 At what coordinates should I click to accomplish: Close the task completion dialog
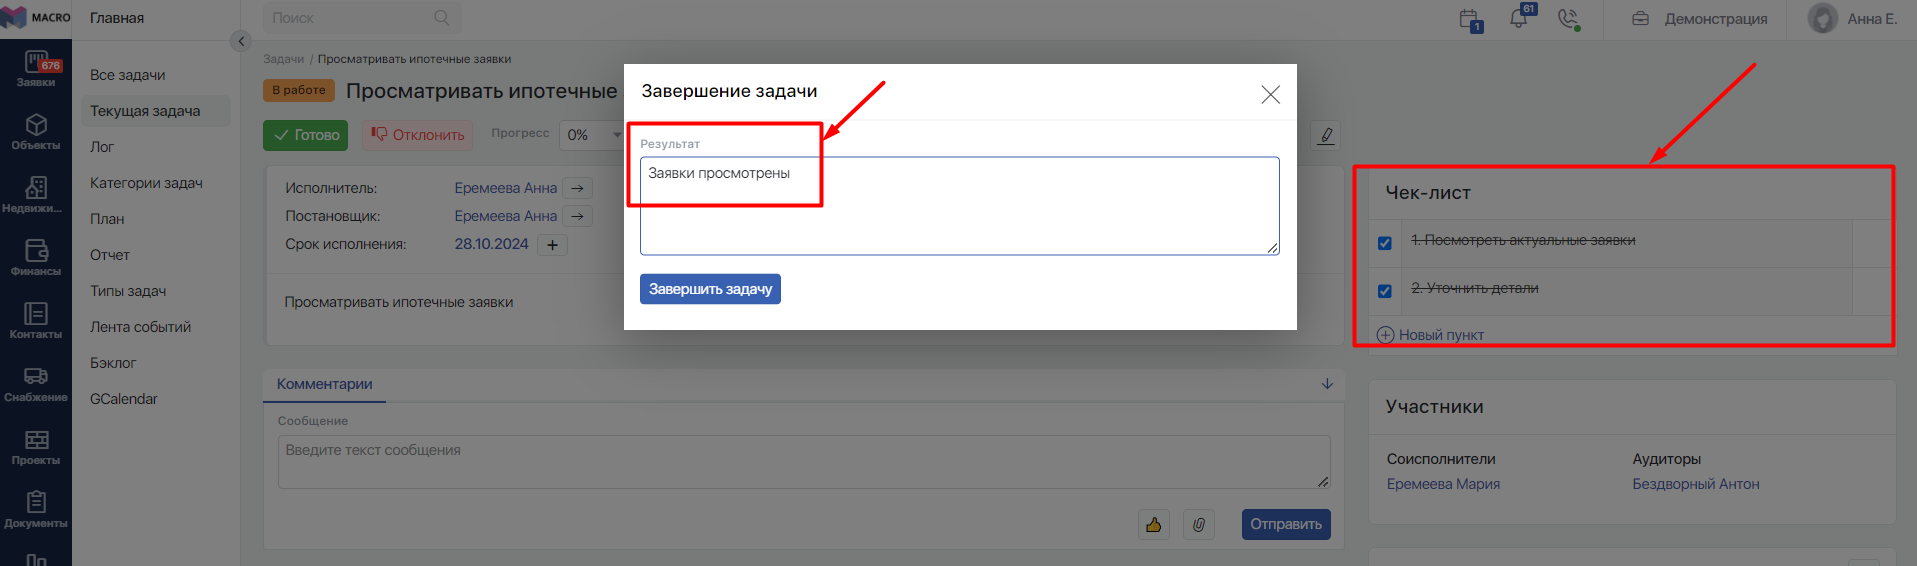[1270, 94]
